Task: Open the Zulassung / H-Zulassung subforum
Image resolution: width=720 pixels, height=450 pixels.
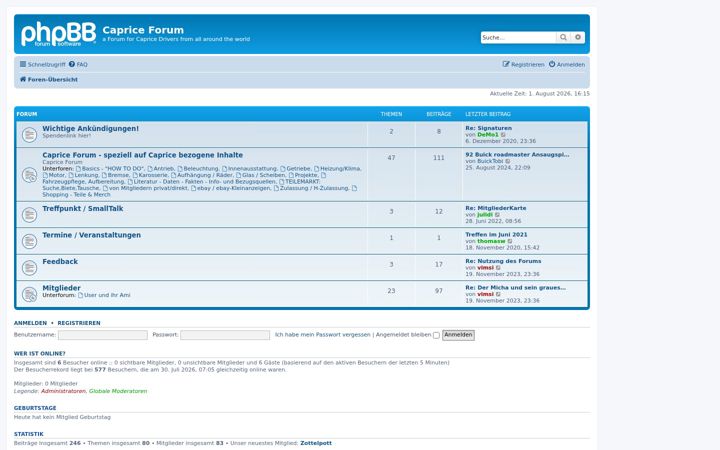Action: 314,188
